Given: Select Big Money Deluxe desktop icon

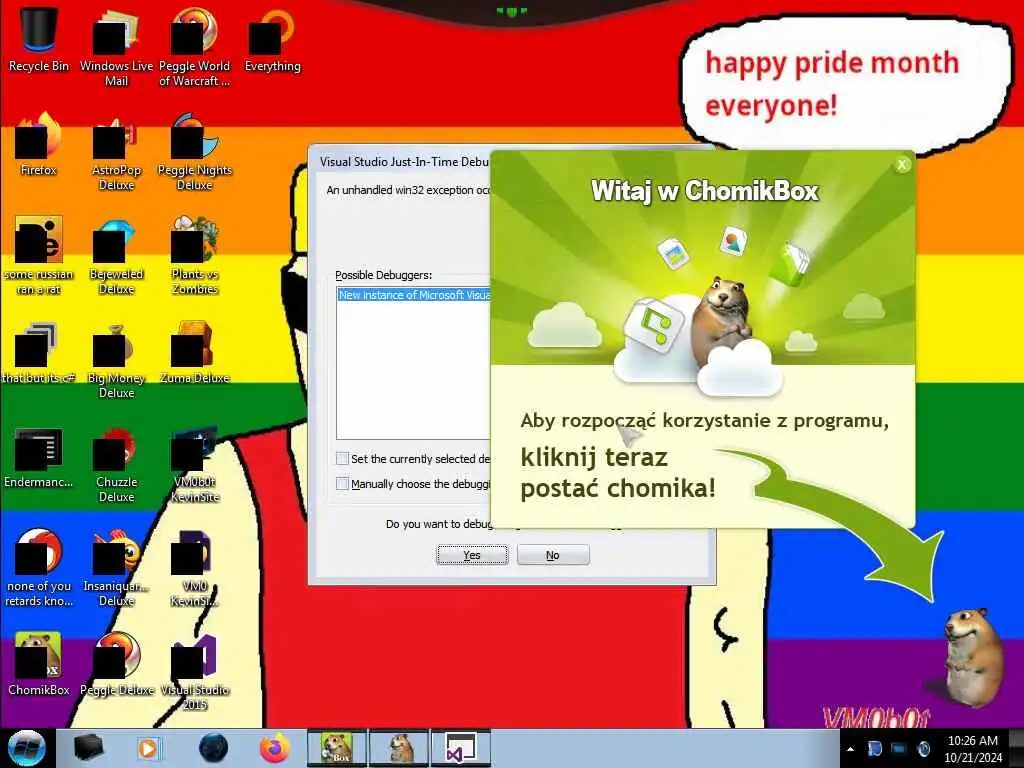Looking at the screenshot, I should (116, 359).
